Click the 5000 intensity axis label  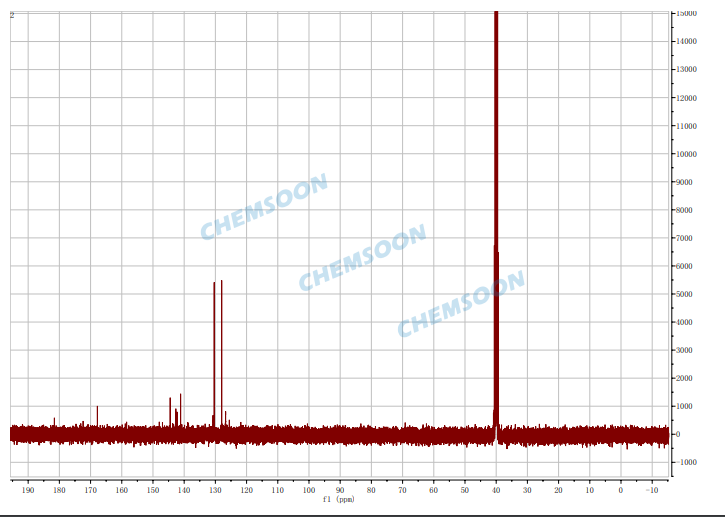click(x=684, y=294)
